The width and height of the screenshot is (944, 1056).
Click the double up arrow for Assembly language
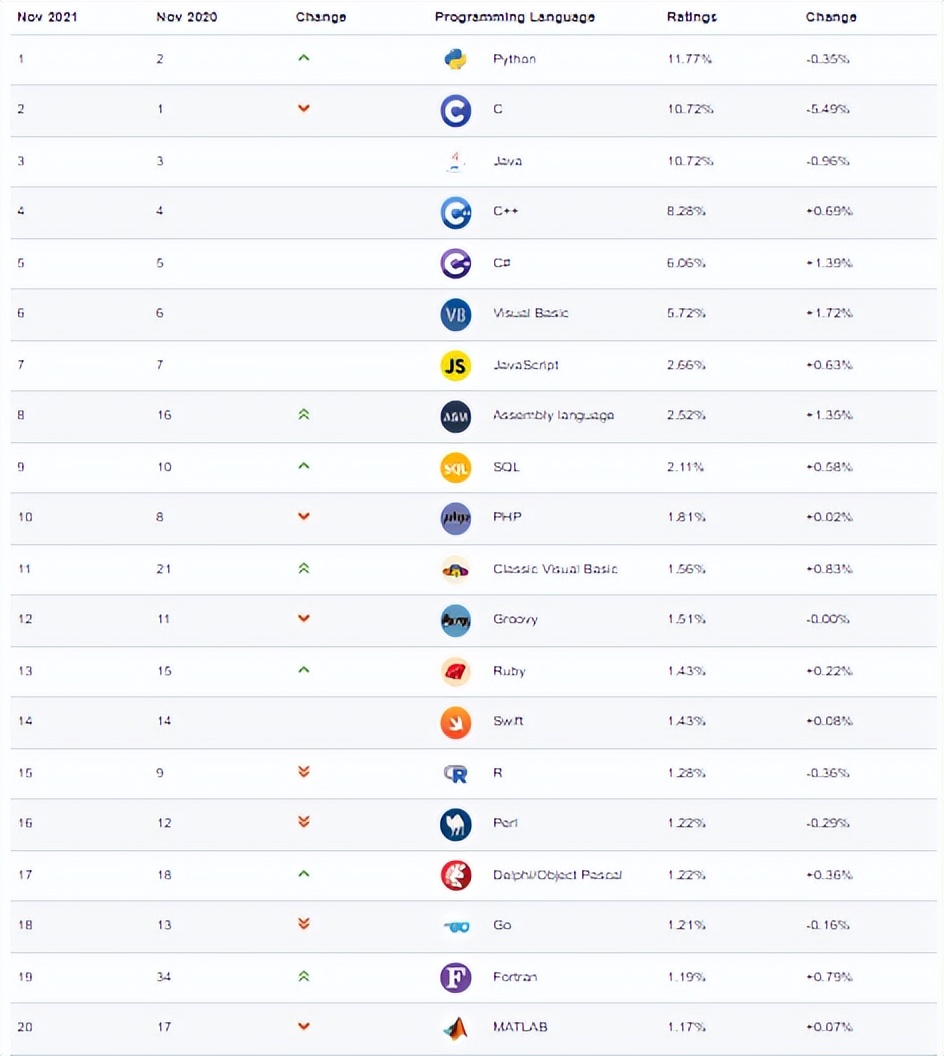[304, 414]
